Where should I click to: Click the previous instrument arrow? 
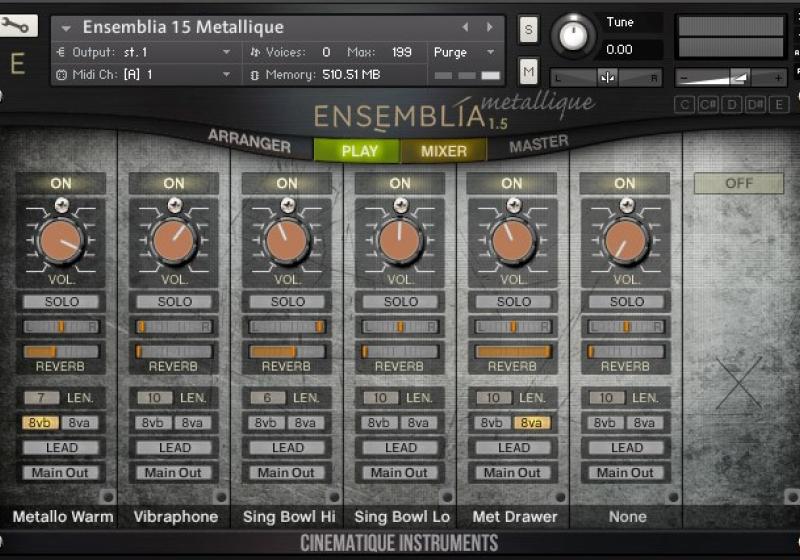(465, 27)
